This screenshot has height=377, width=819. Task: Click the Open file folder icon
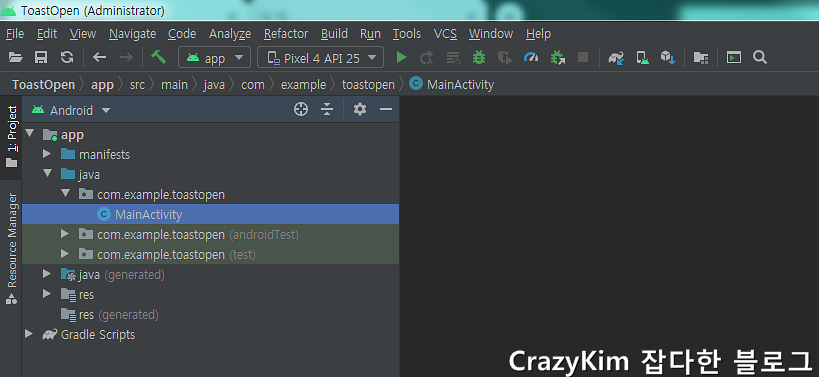tap(16, 57)
